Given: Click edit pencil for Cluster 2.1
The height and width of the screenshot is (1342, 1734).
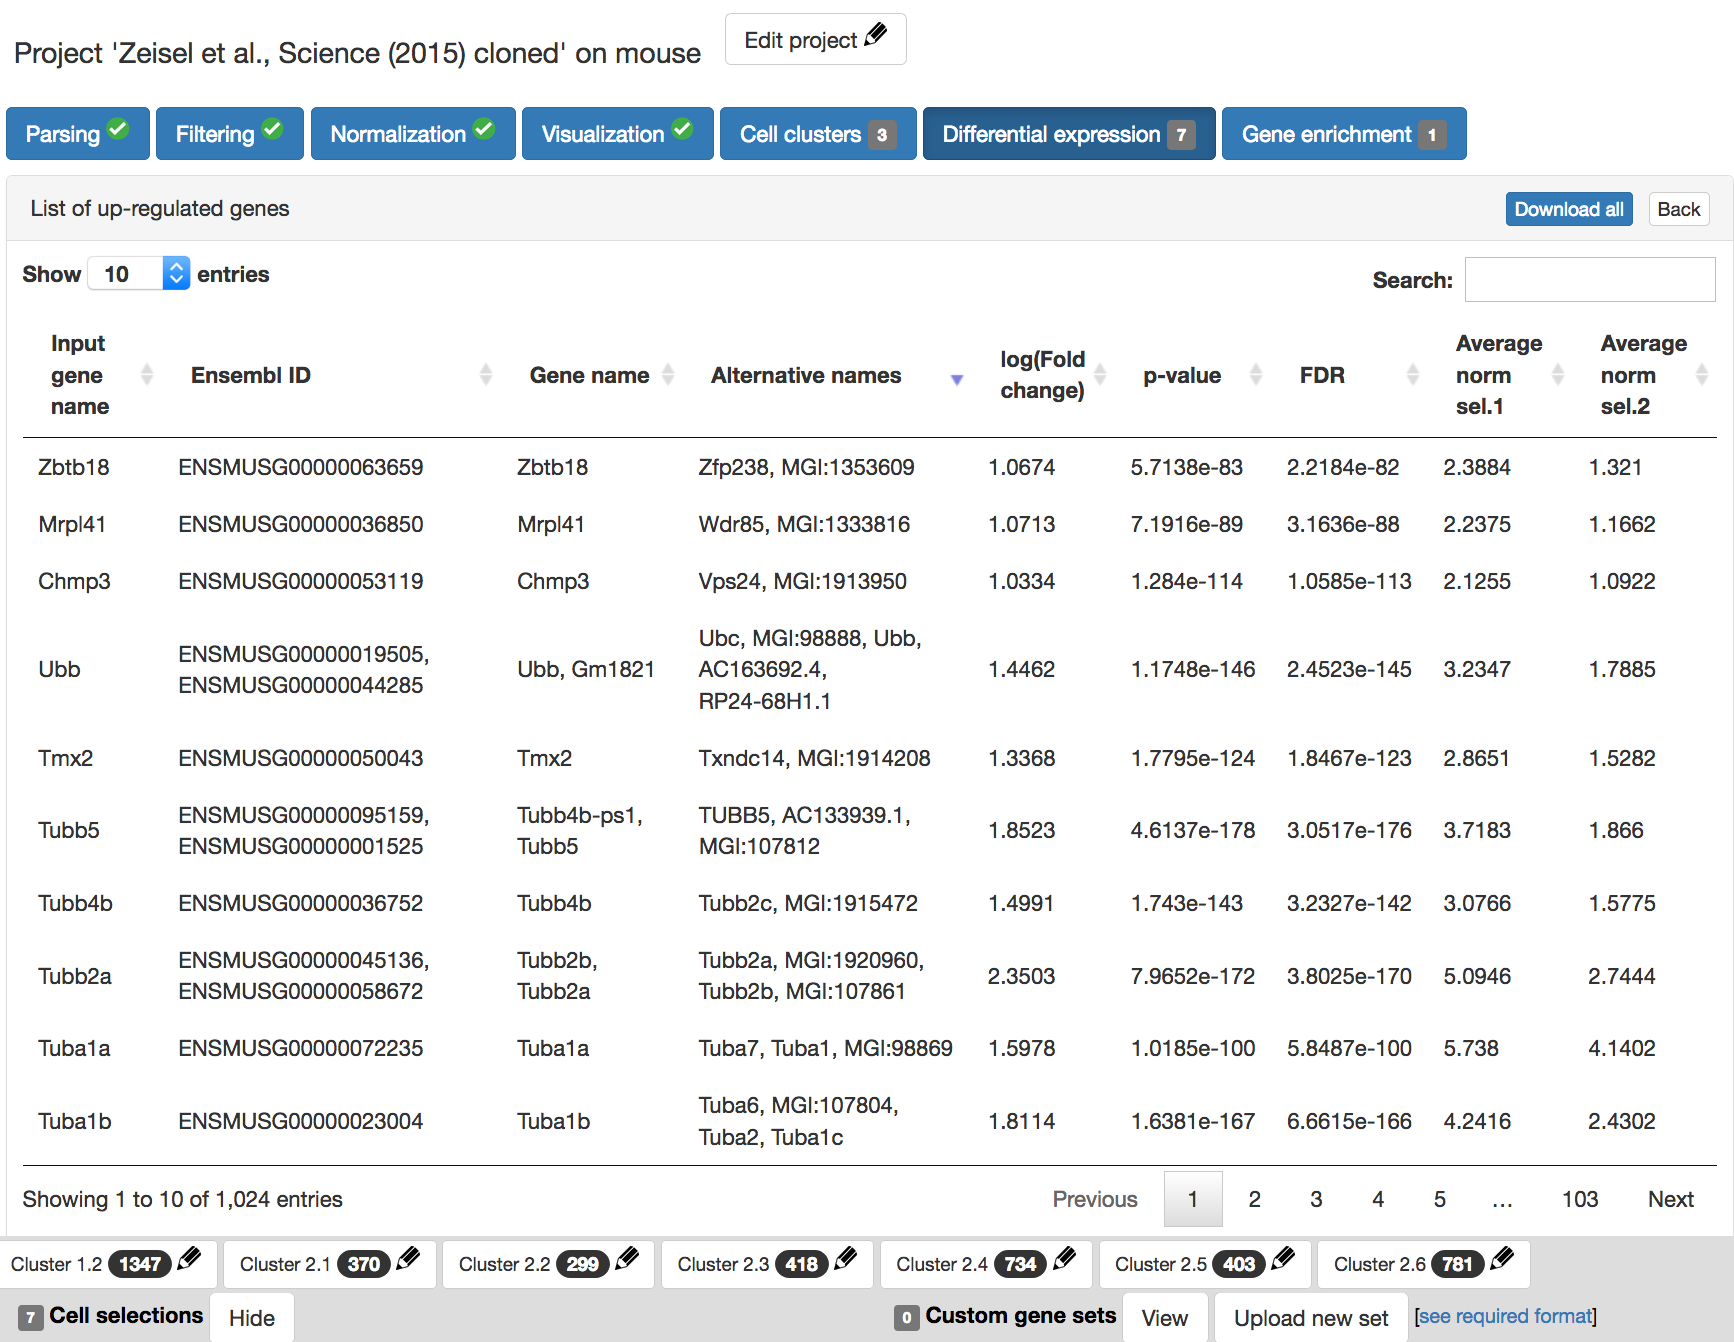Looking at the screenshot, I should point(408,1260).
